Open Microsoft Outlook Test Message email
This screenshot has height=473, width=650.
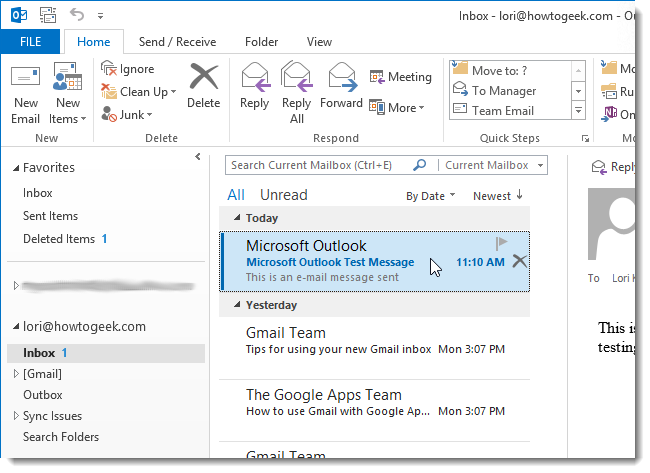click(x=374, y=262)
